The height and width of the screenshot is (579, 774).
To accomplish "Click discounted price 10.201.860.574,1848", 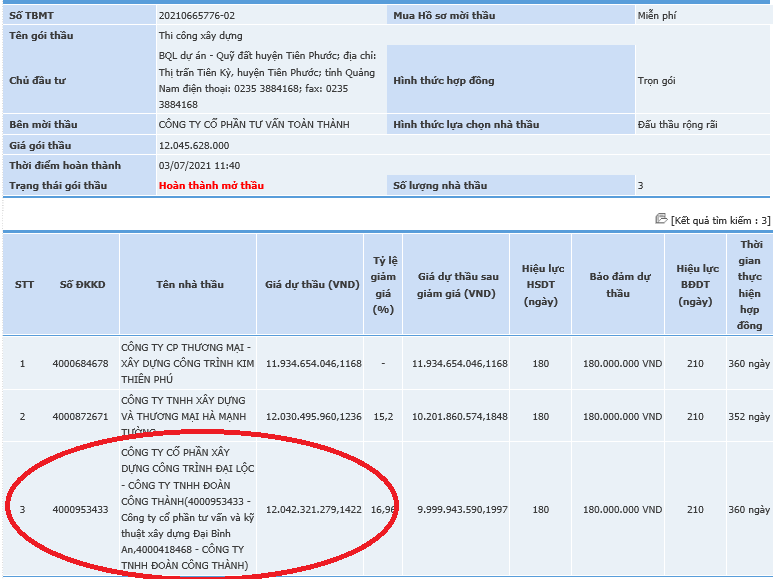I will tap(460, 417).
